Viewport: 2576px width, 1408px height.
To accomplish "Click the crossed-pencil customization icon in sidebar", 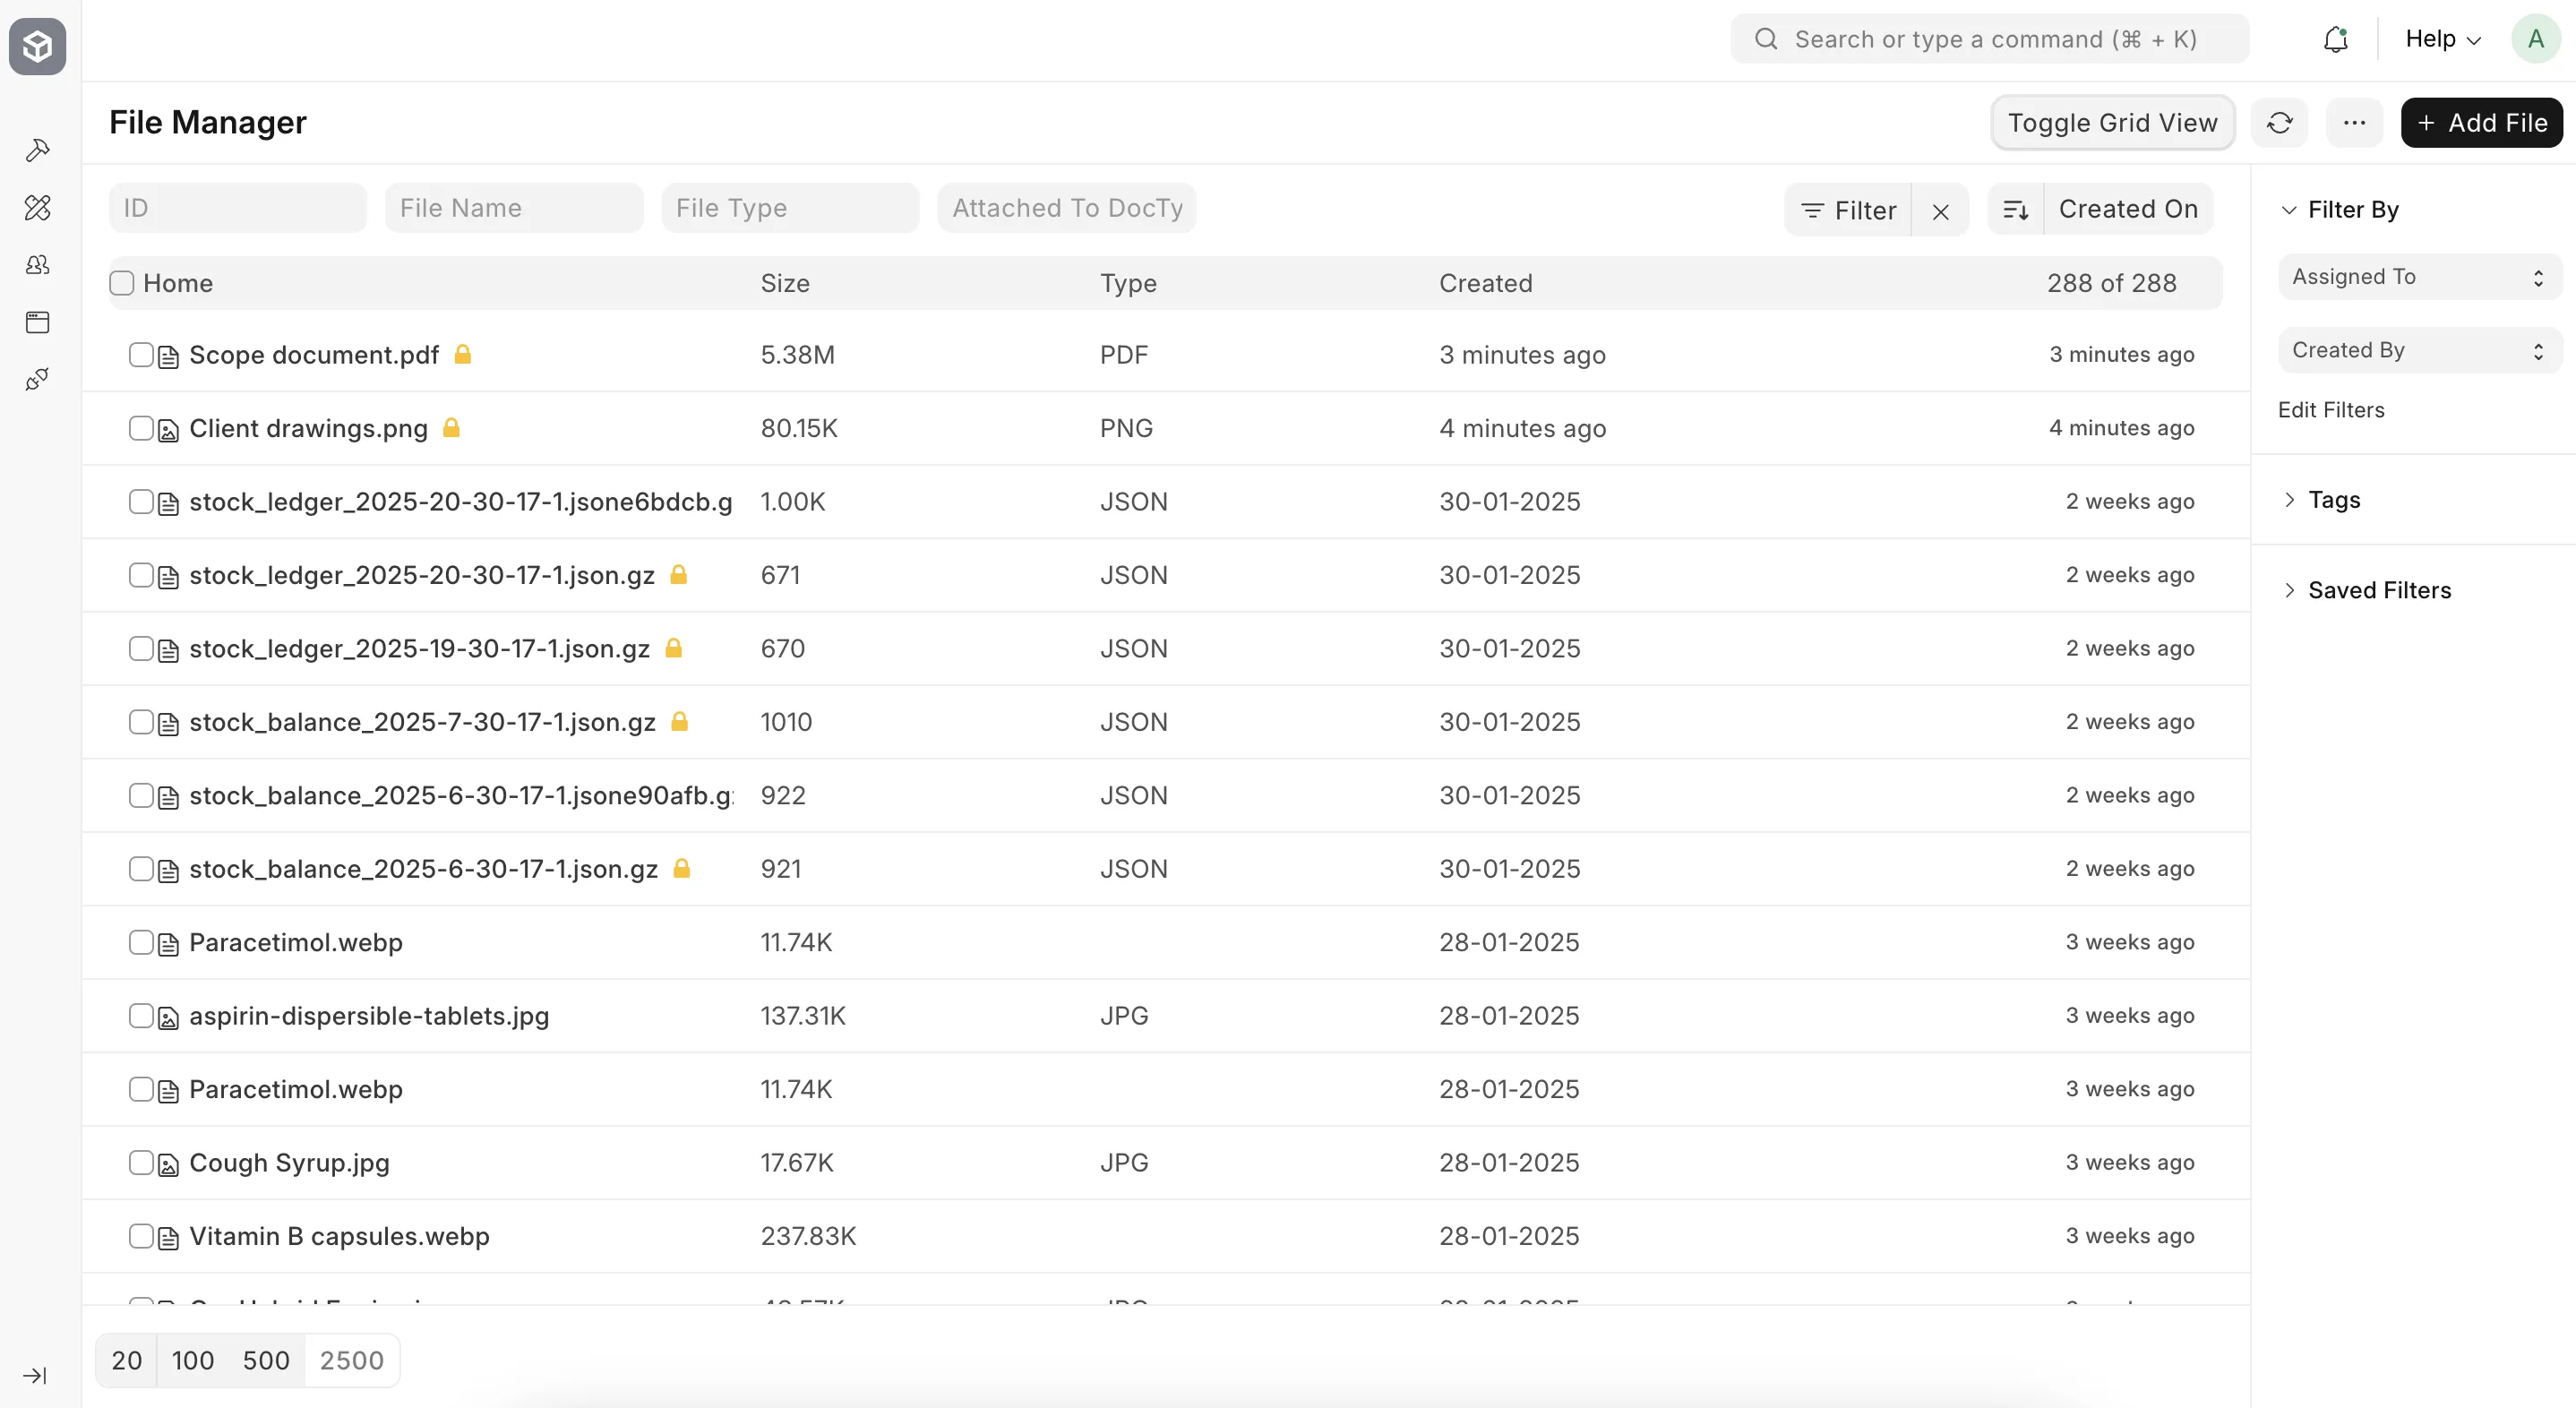I will tap(37, 207).
